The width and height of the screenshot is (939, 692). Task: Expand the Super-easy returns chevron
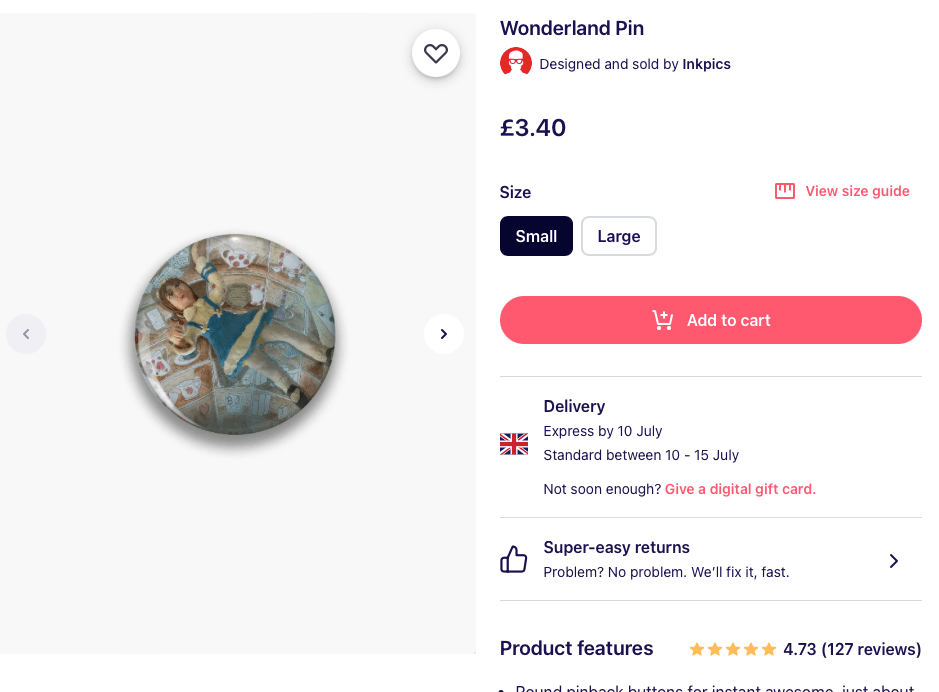point(894,561)
